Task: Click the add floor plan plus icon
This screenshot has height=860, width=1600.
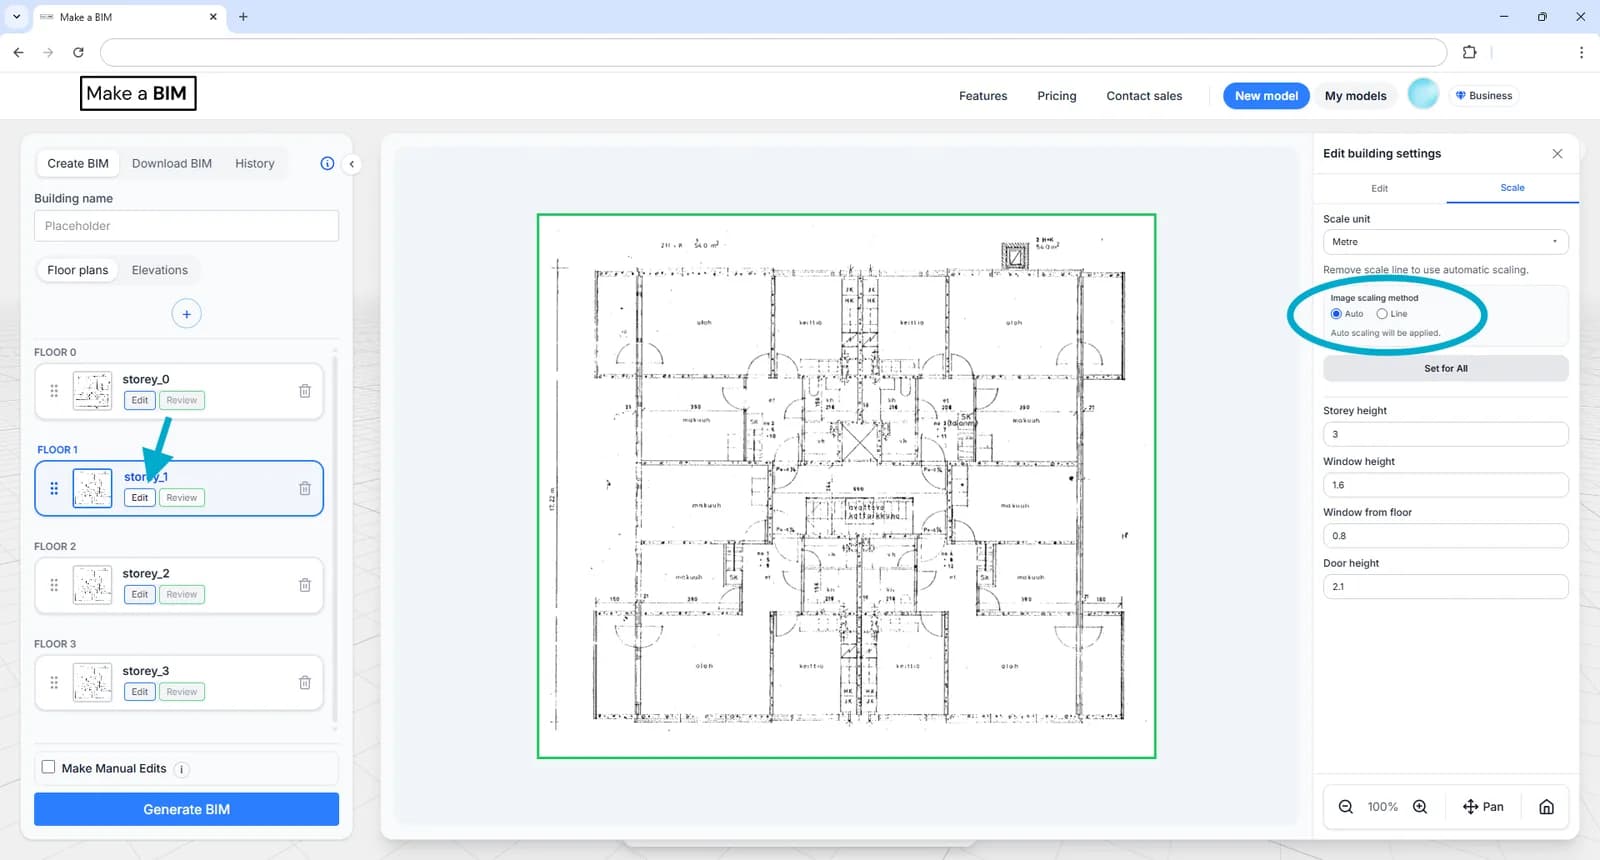Action: tap(186, 314)
